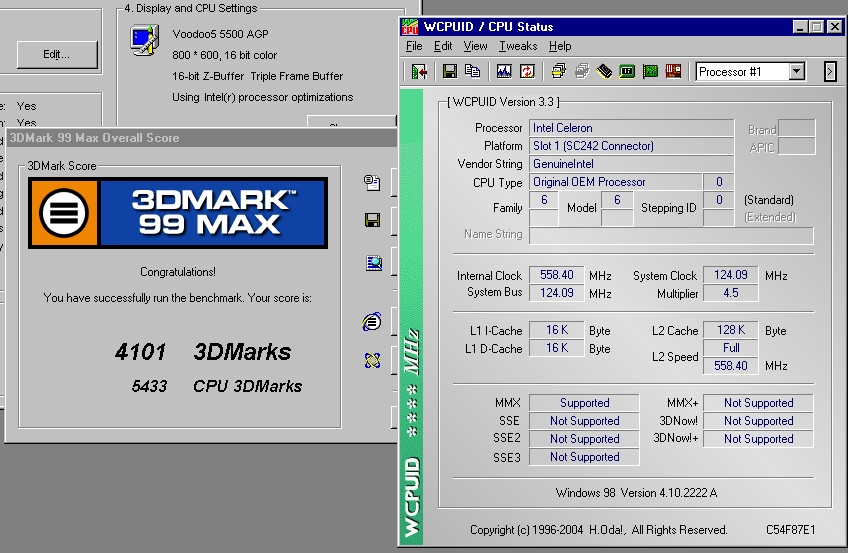This screenshot has width=848, height=553.
Task: Click the red refresh icon in WCPUID toolbar
Action: click(526, 71)
